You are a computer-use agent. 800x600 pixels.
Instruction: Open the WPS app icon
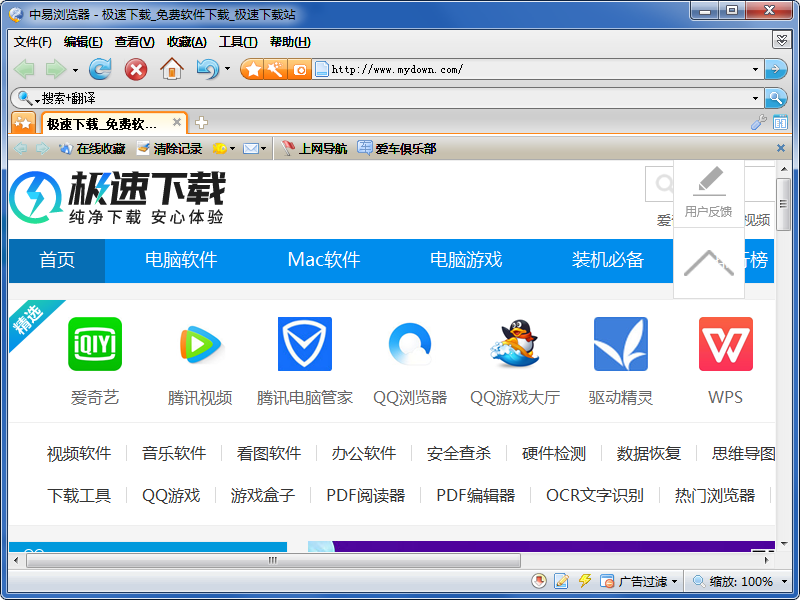click(725, 345)
